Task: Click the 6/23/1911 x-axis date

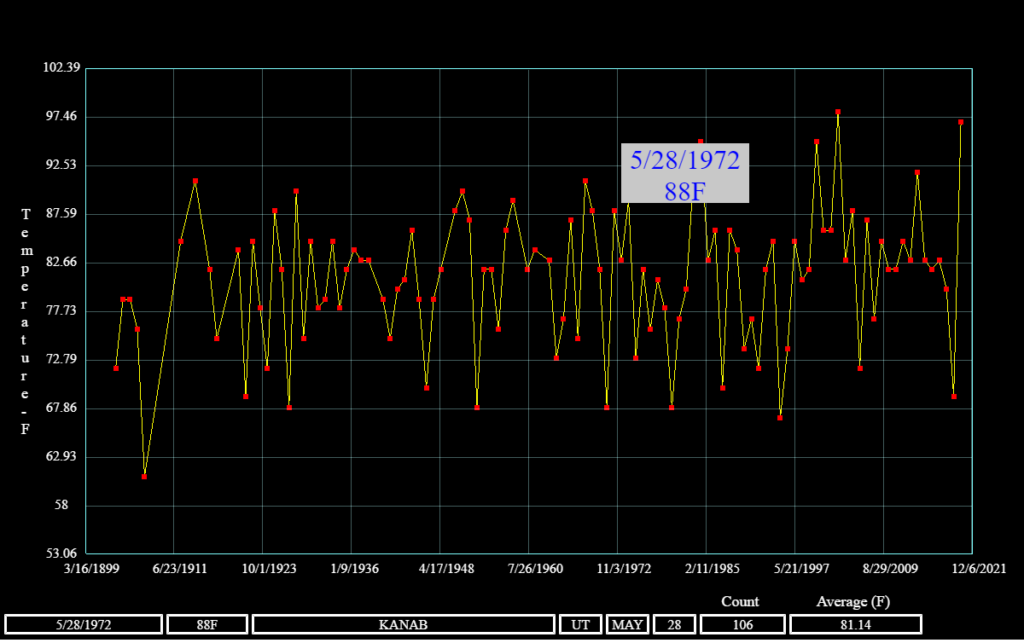Action: (180, 569)
